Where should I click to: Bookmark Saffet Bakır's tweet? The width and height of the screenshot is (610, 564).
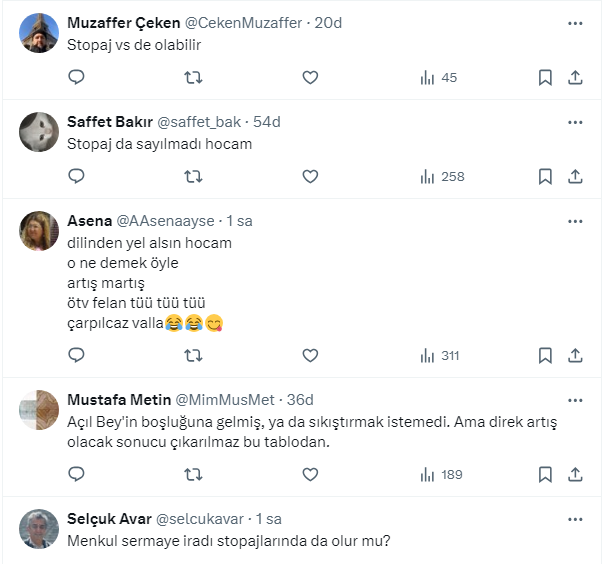[545, 176]
